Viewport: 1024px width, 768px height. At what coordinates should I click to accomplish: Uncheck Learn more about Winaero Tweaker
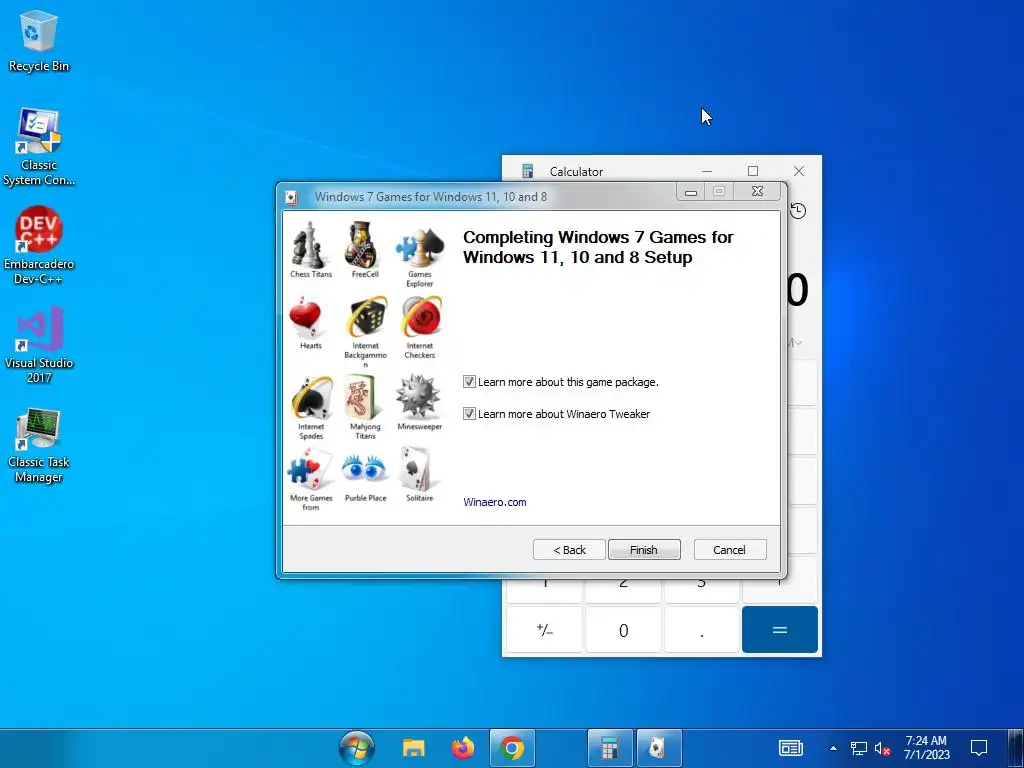[x=469, y=413]
